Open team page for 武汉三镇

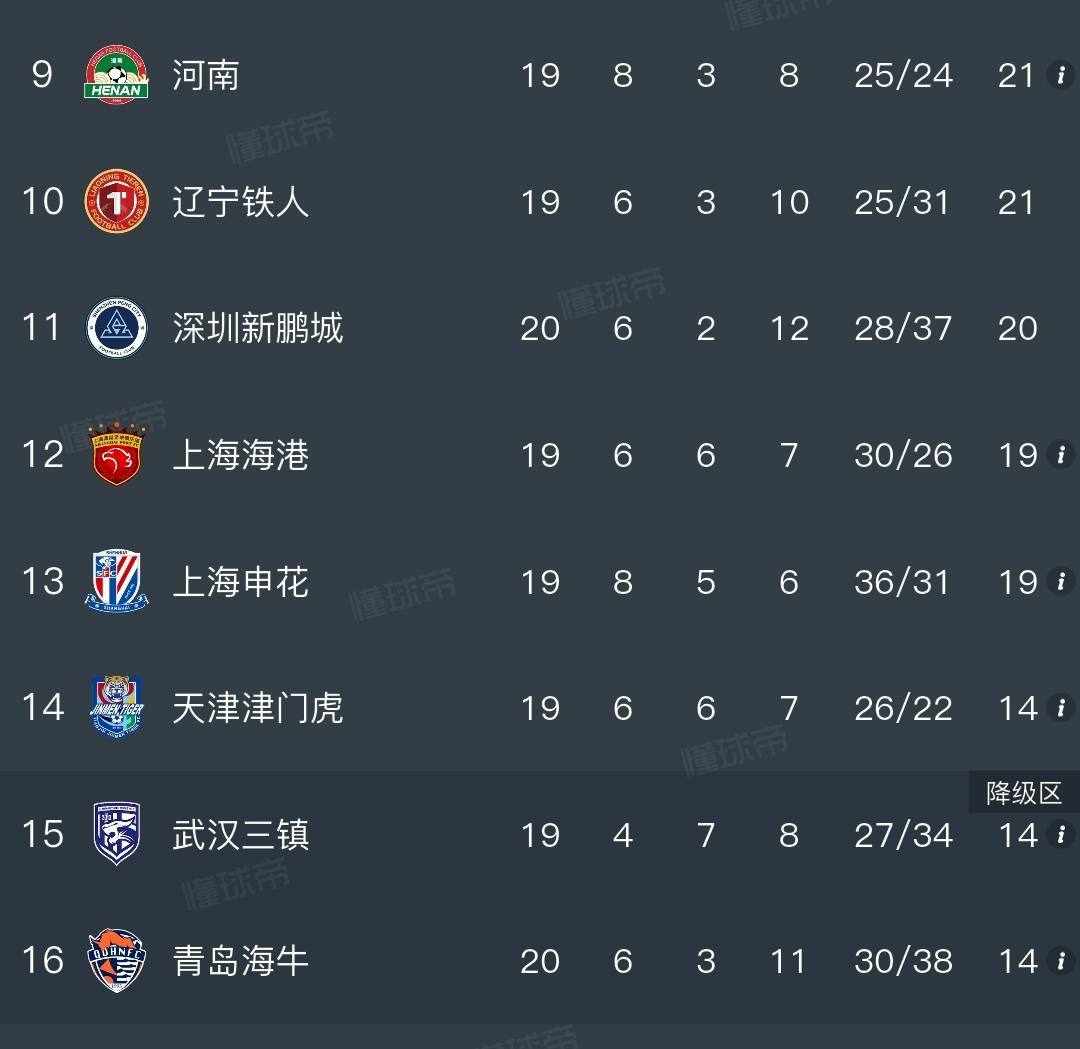[240, 834]
